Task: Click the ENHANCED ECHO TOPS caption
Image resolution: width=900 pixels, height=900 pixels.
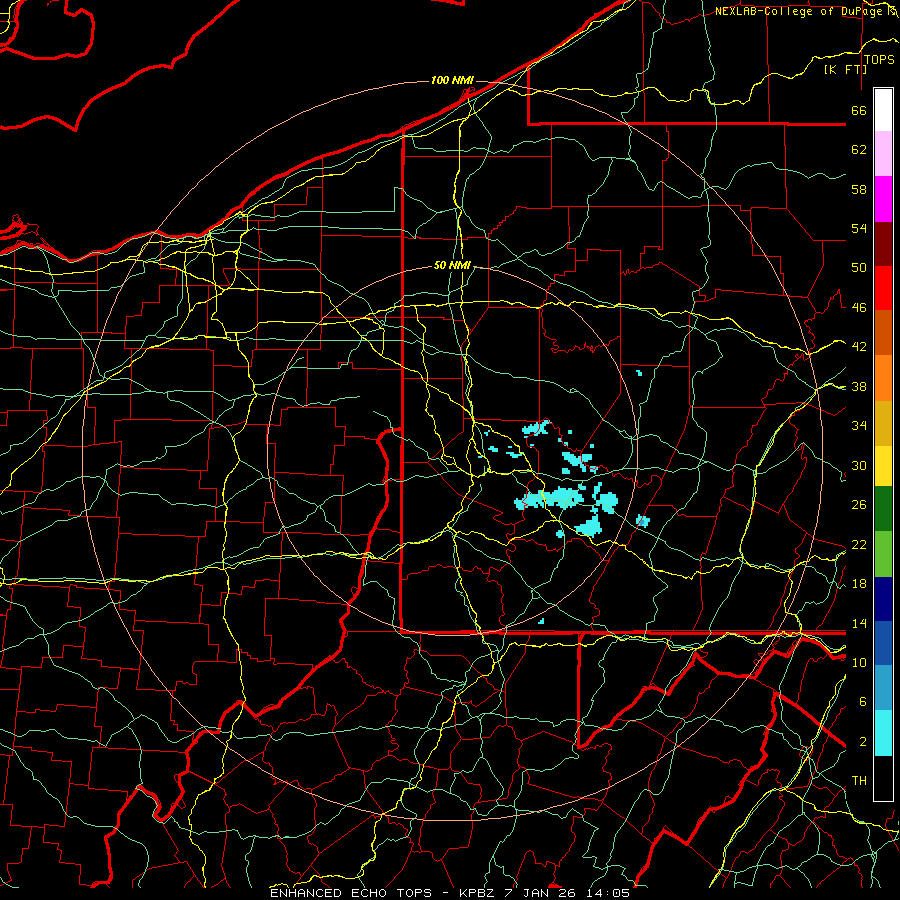Action: (x=351, y=893)
